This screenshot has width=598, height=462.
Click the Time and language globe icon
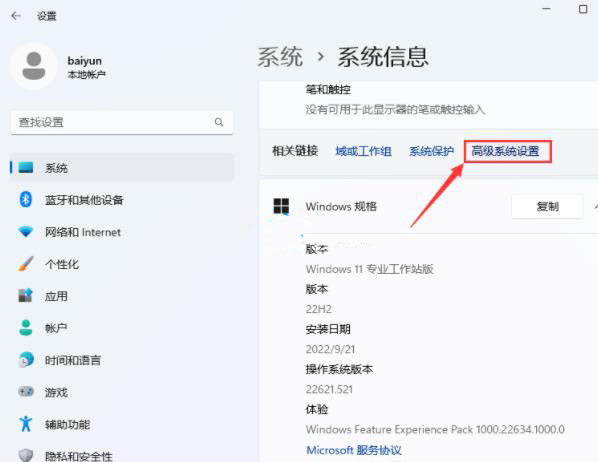(x=26, y=360)
